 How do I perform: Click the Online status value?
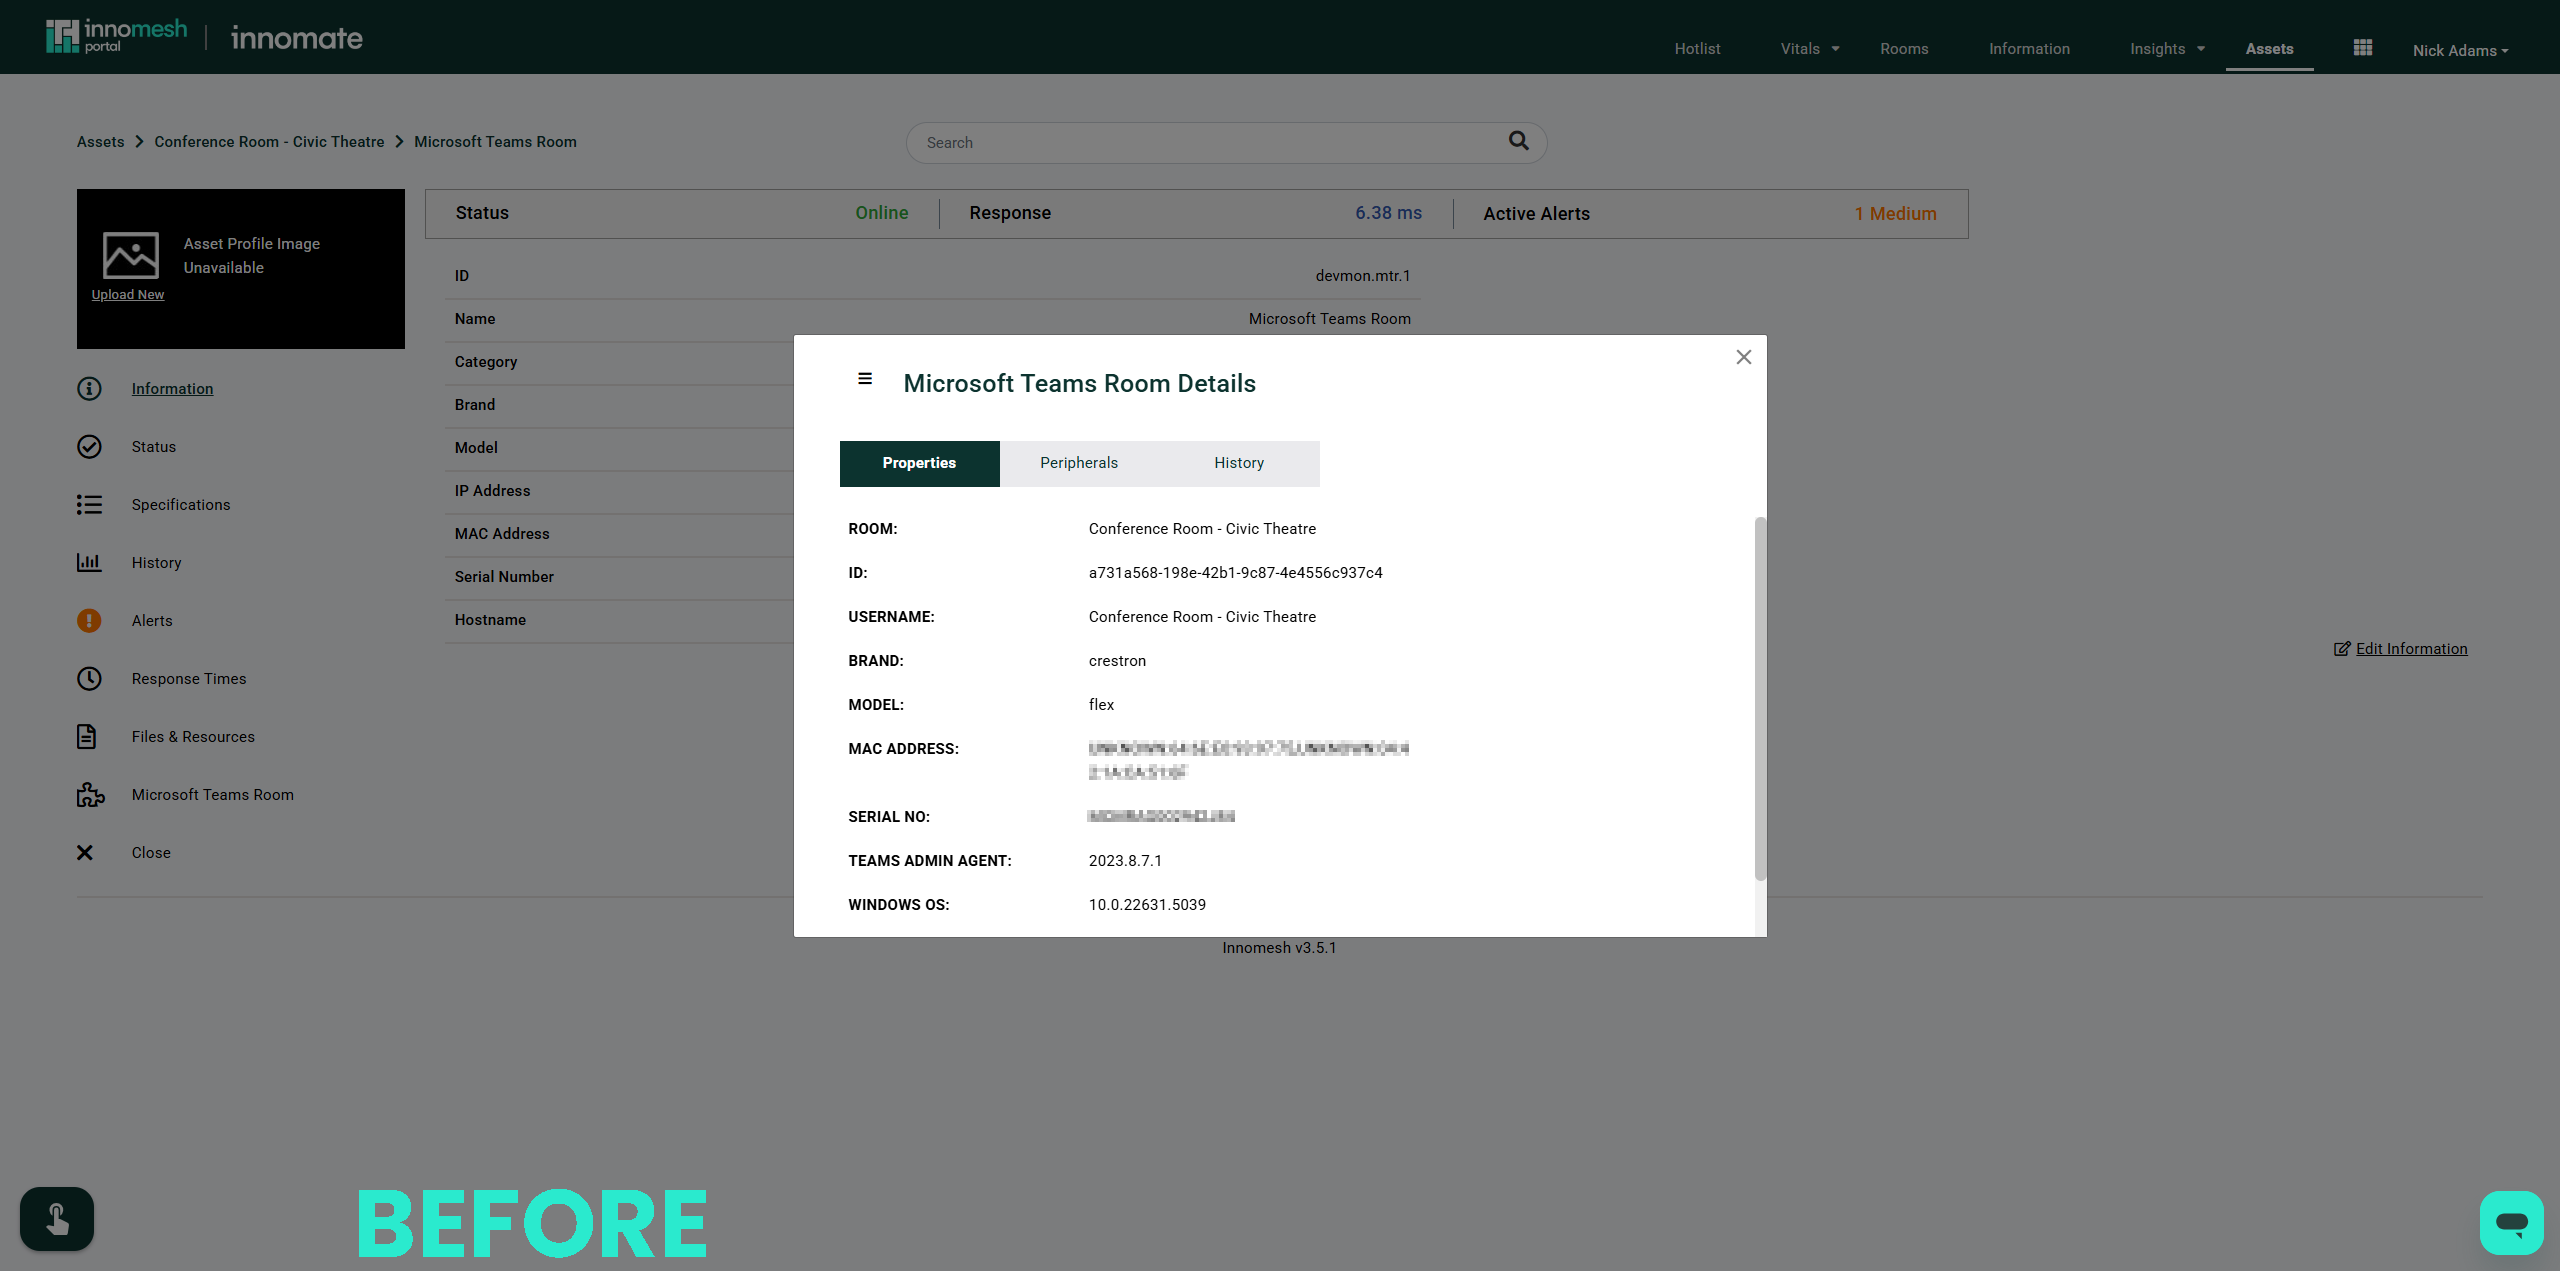(882, 213)
